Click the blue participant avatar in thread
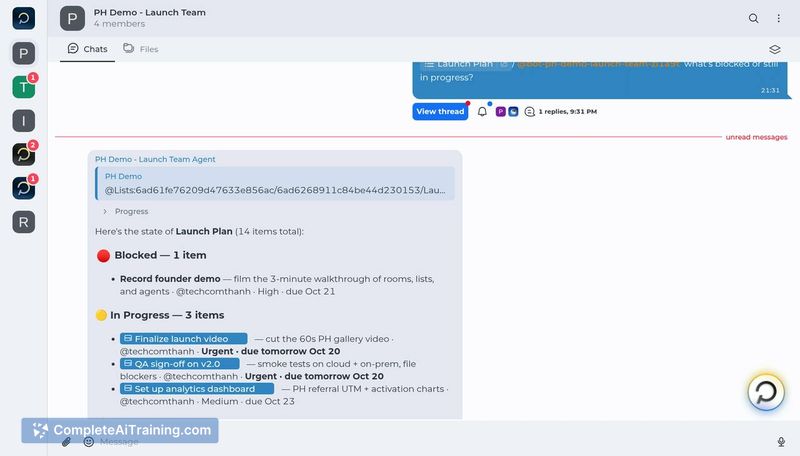The height and width of the screenshot is (456, 800). [513, 111]
